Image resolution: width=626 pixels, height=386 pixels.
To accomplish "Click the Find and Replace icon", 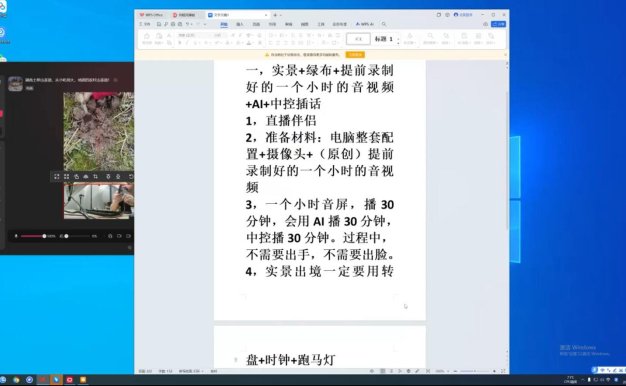I will point(430,38).
